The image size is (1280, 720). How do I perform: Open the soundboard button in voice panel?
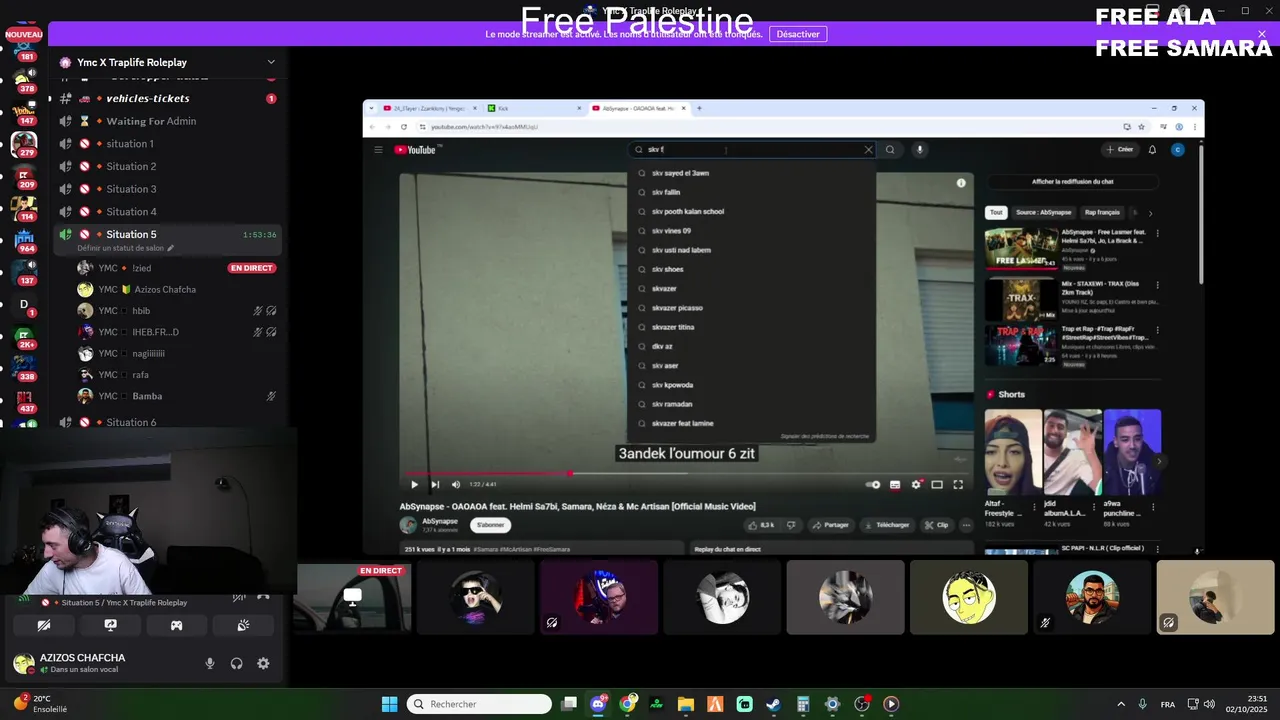(243, 625)
